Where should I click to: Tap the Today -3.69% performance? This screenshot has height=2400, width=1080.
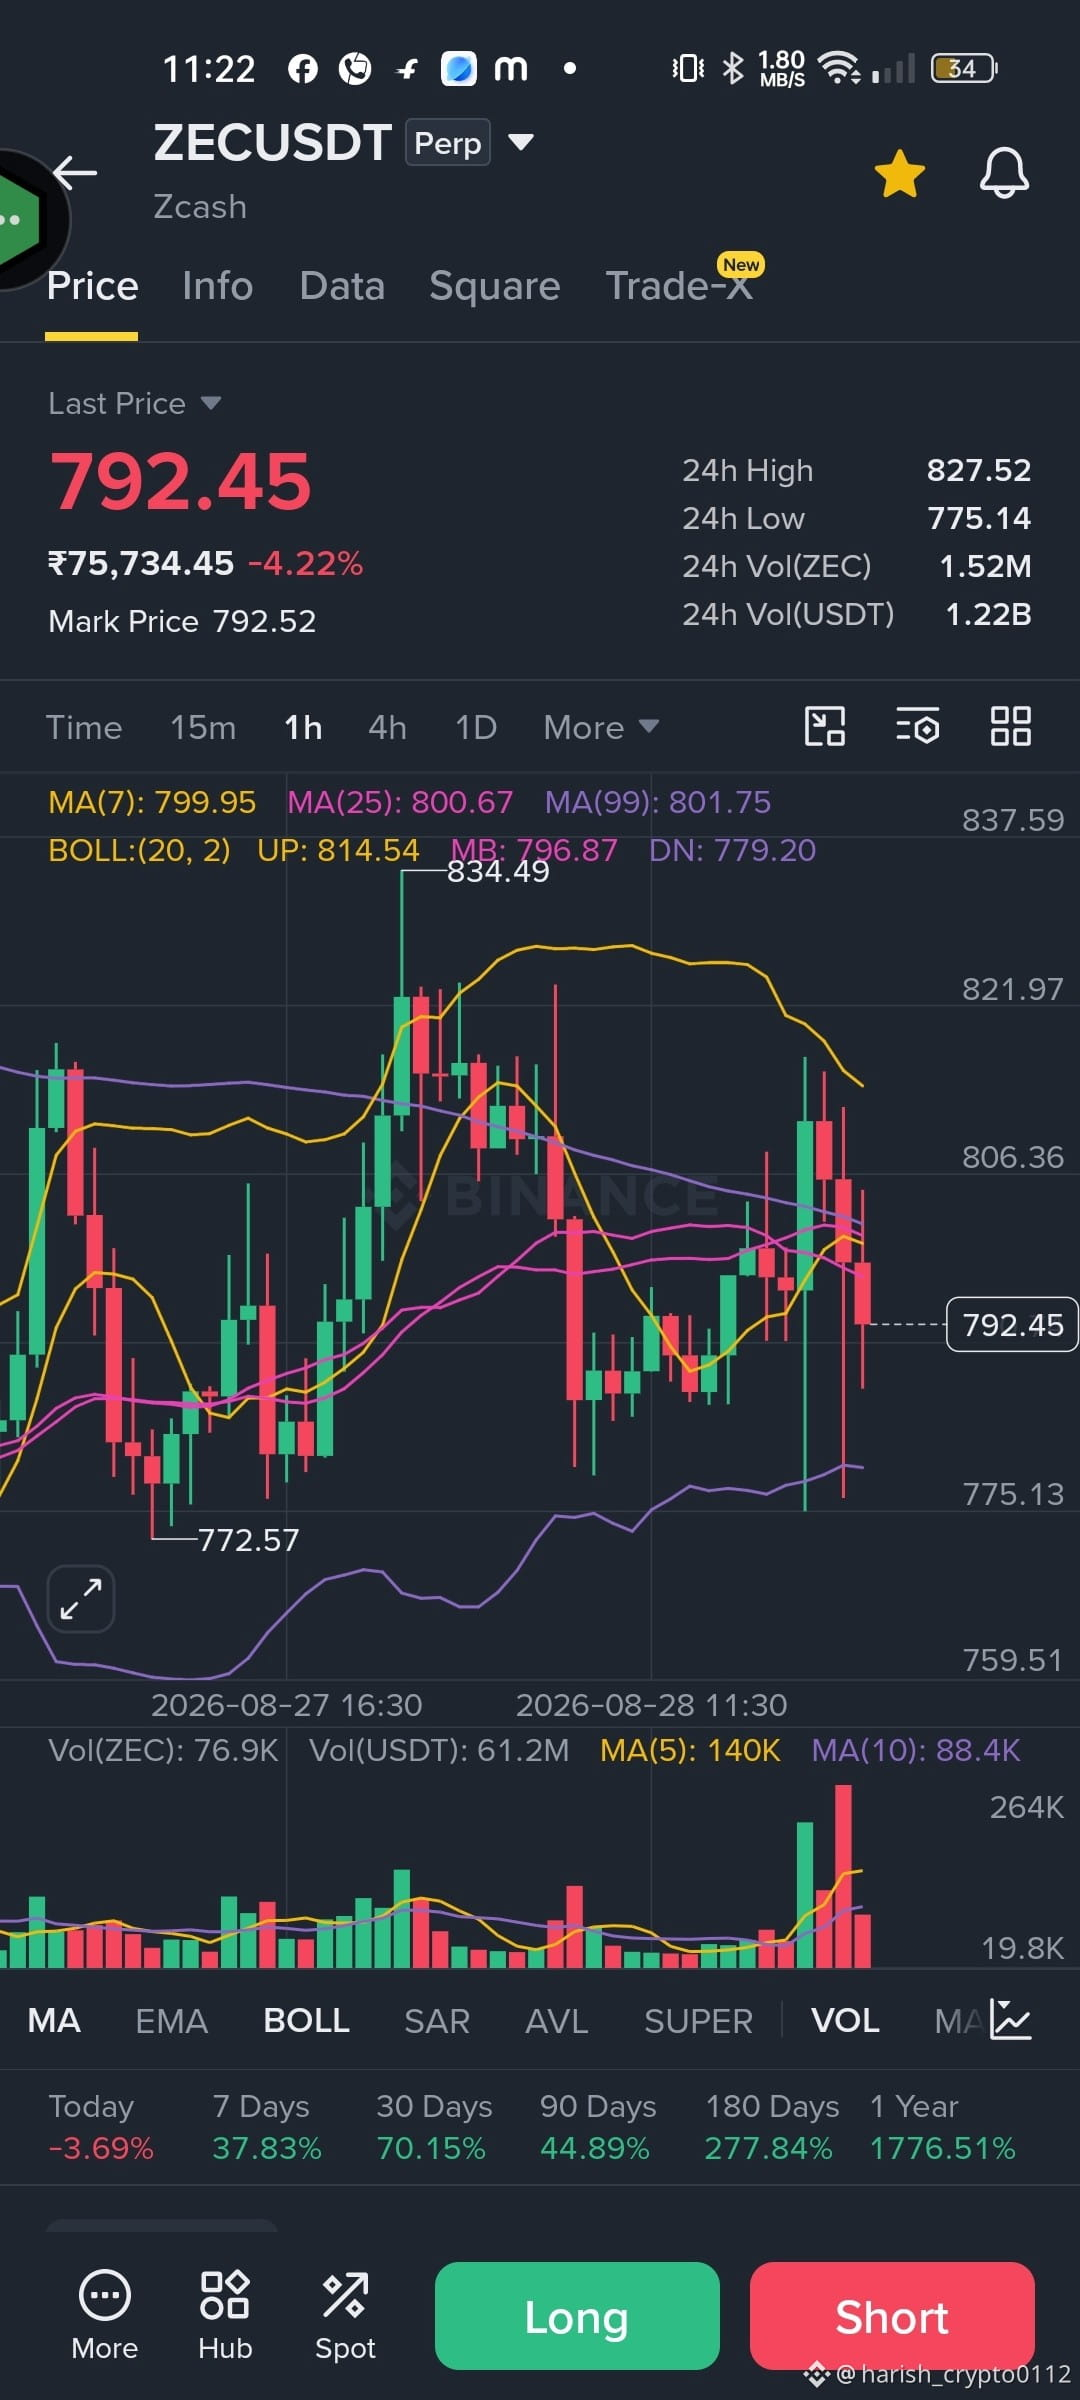click(101, 2126)
